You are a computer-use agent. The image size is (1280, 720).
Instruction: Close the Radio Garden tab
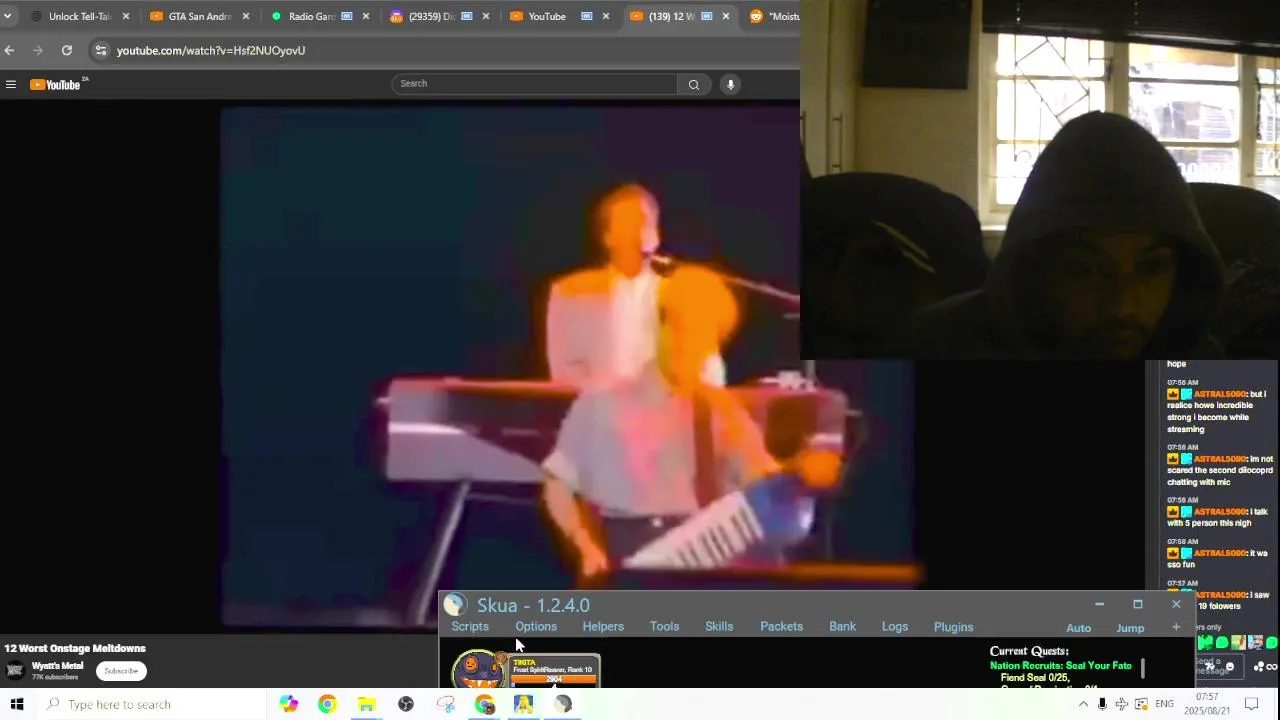click(x=365, y=16)
